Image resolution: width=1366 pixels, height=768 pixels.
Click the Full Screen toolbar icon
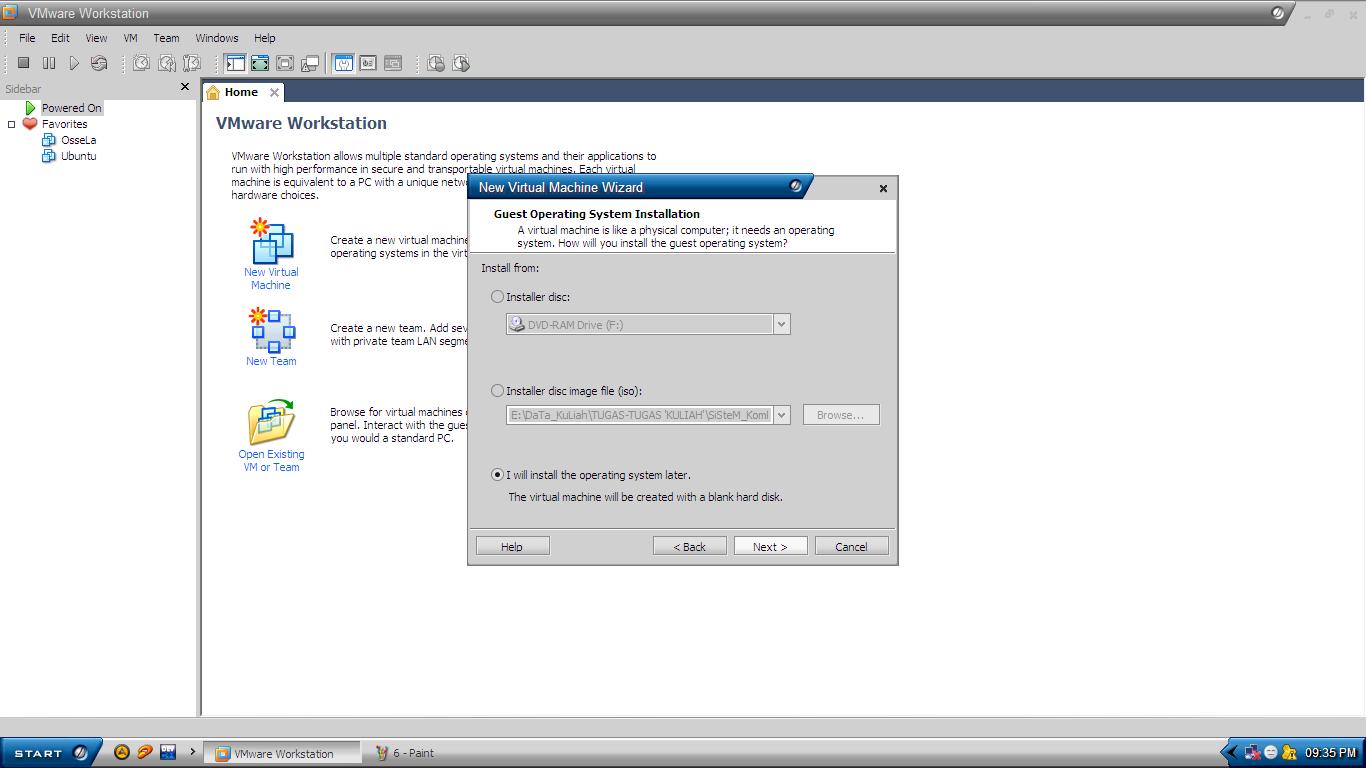pyautogui.click(x=285, y=63)
